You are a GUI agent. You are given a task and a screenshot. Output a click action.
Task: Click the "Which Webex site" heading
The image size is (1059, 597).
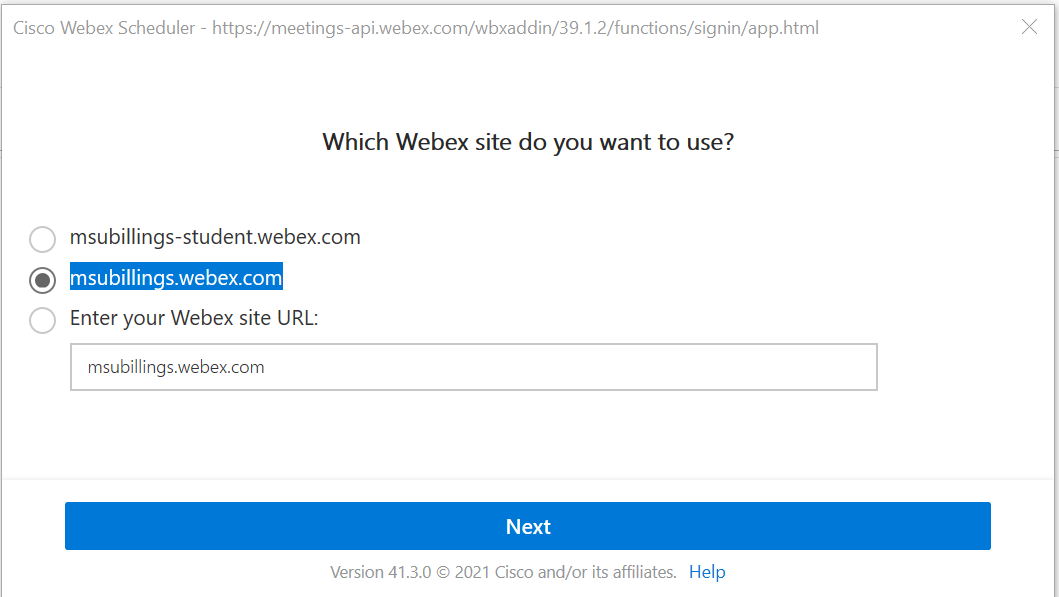pyautogui.click(x=528, y=142)
